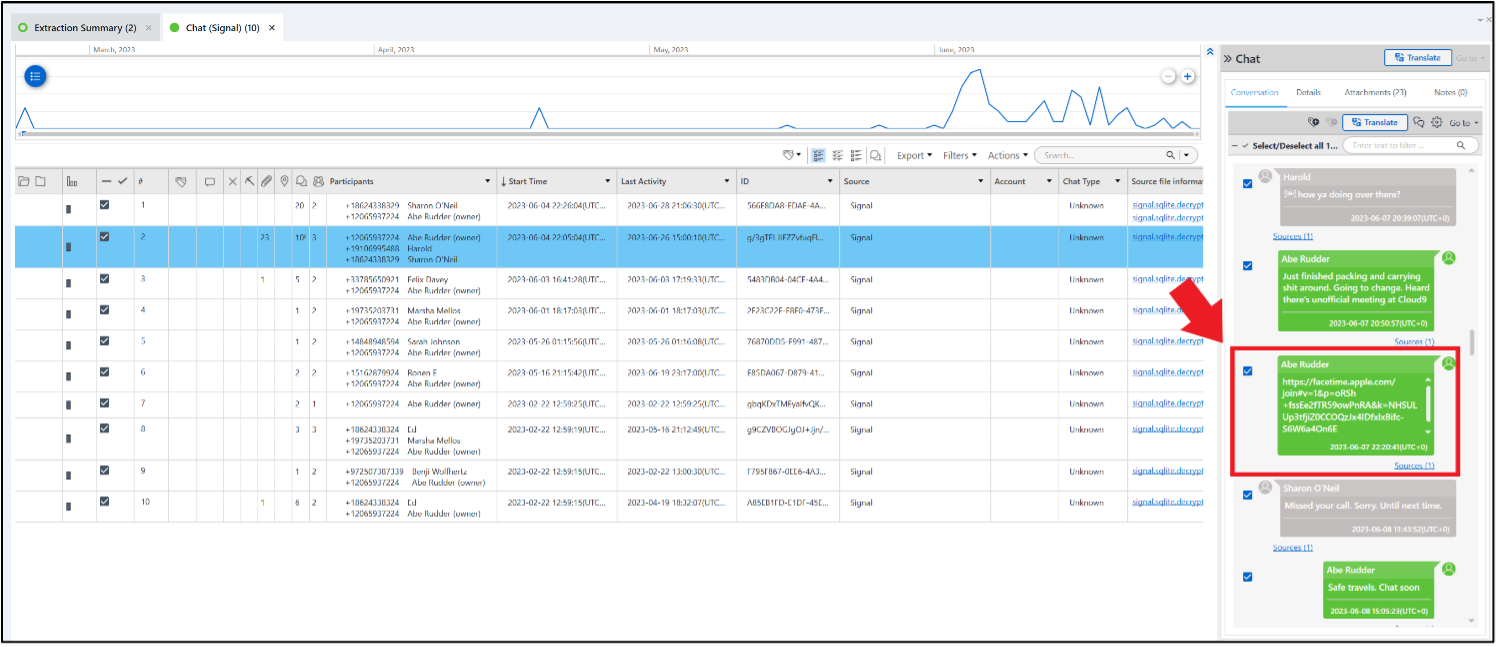Open the Export dropdown menu

pyautogui.click(x=913, y=155)
